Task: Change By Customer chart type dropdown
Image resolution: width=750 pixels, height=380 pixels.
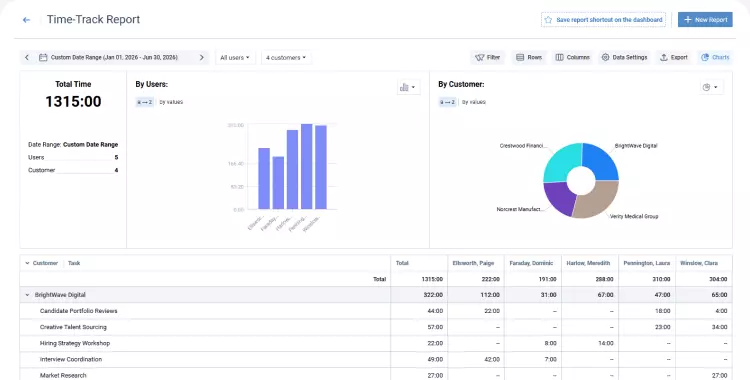Action: coord(711,87)
